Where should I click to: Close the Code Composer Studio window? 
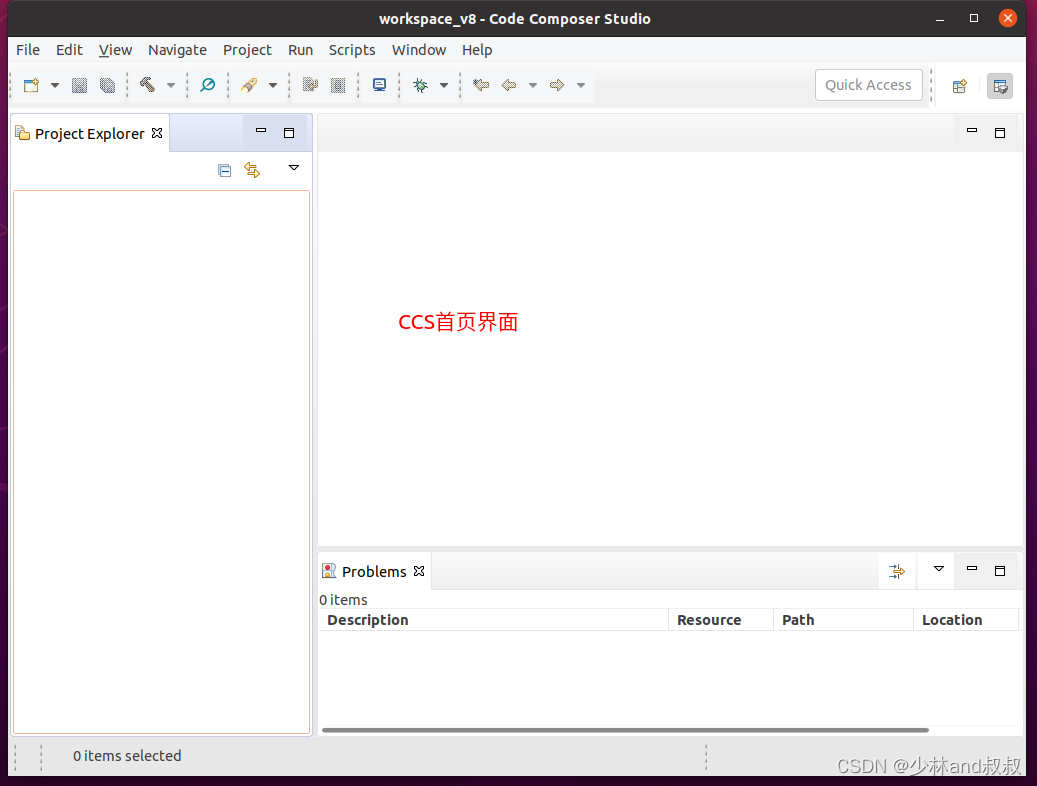pyautogui.click(x=1007, y=19)
